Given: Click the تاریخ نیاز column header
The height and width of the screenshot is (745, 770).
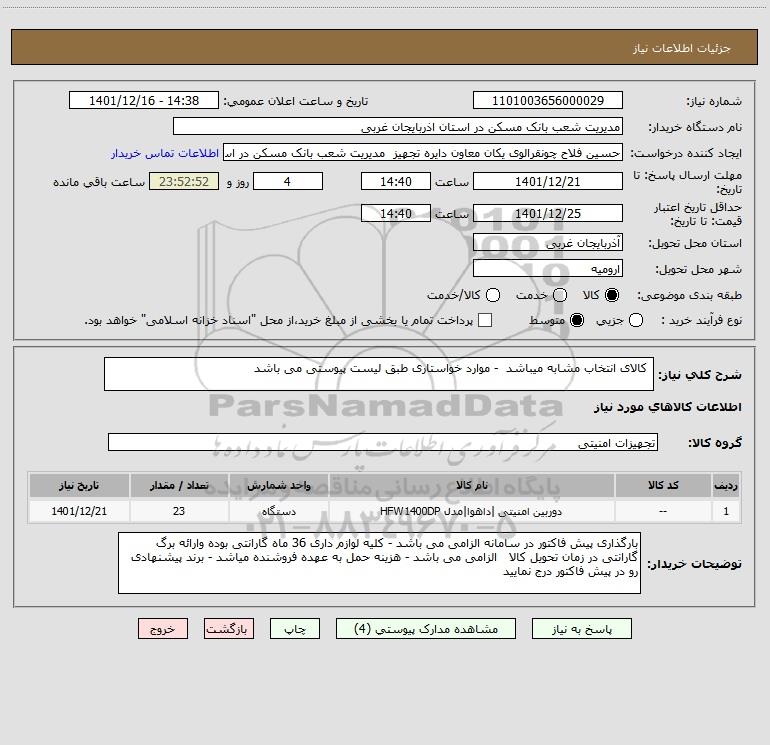Looking at the screenshot, I should click(x=79, y=485).
